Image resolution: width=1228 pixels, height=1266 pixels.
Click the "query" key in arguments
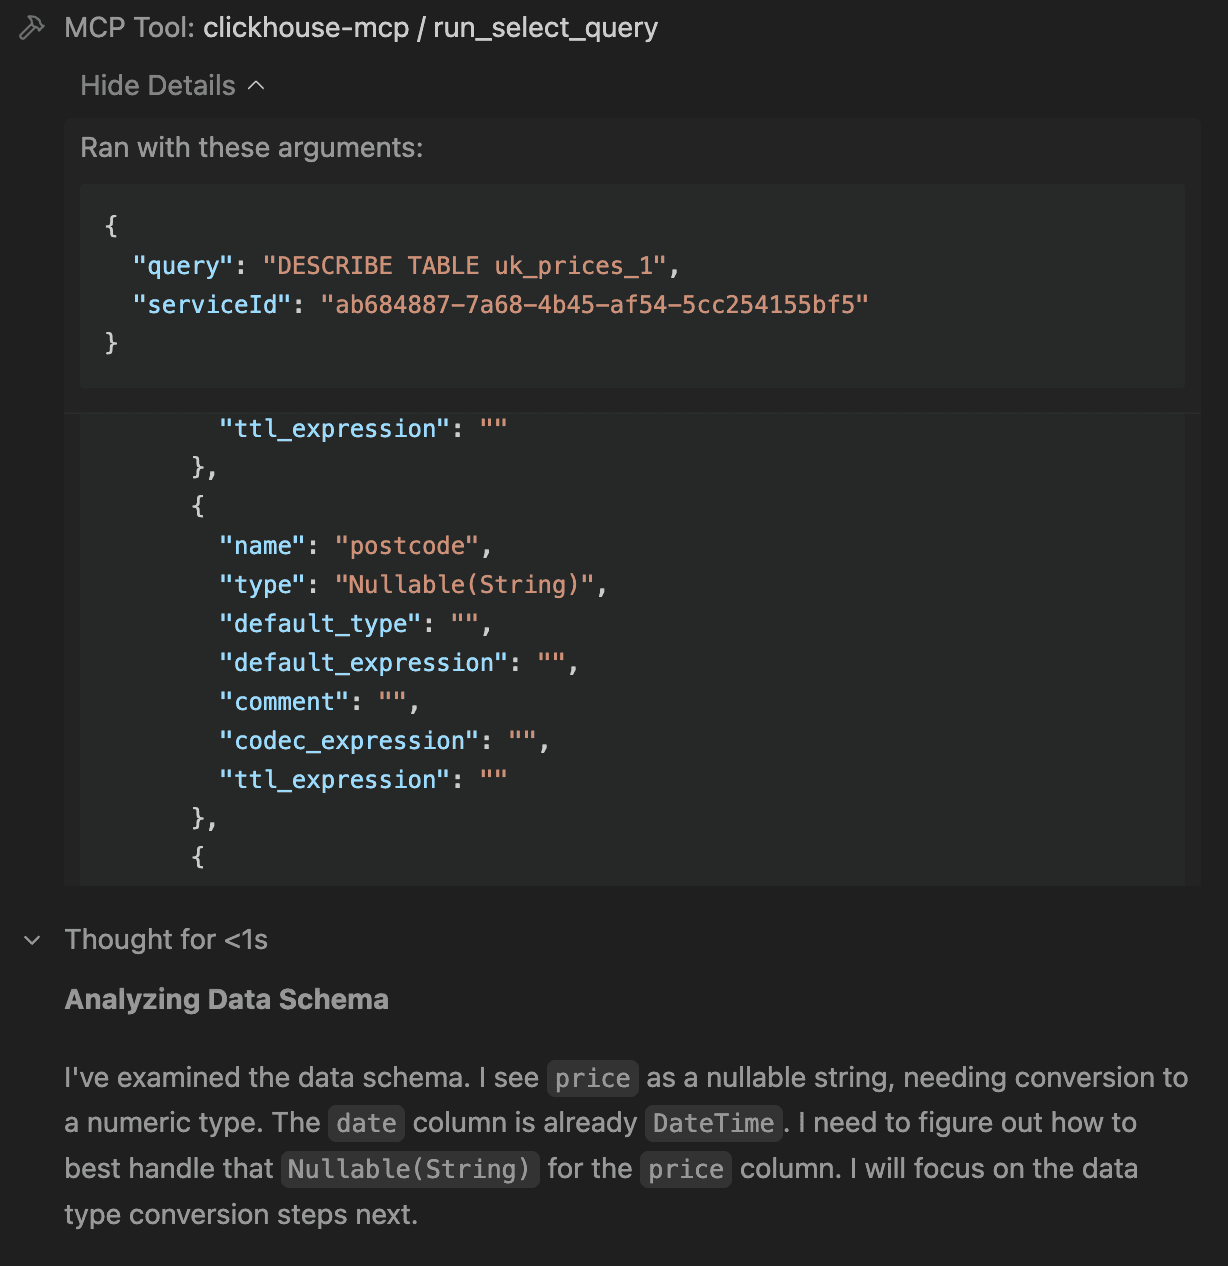pos(183,266)
